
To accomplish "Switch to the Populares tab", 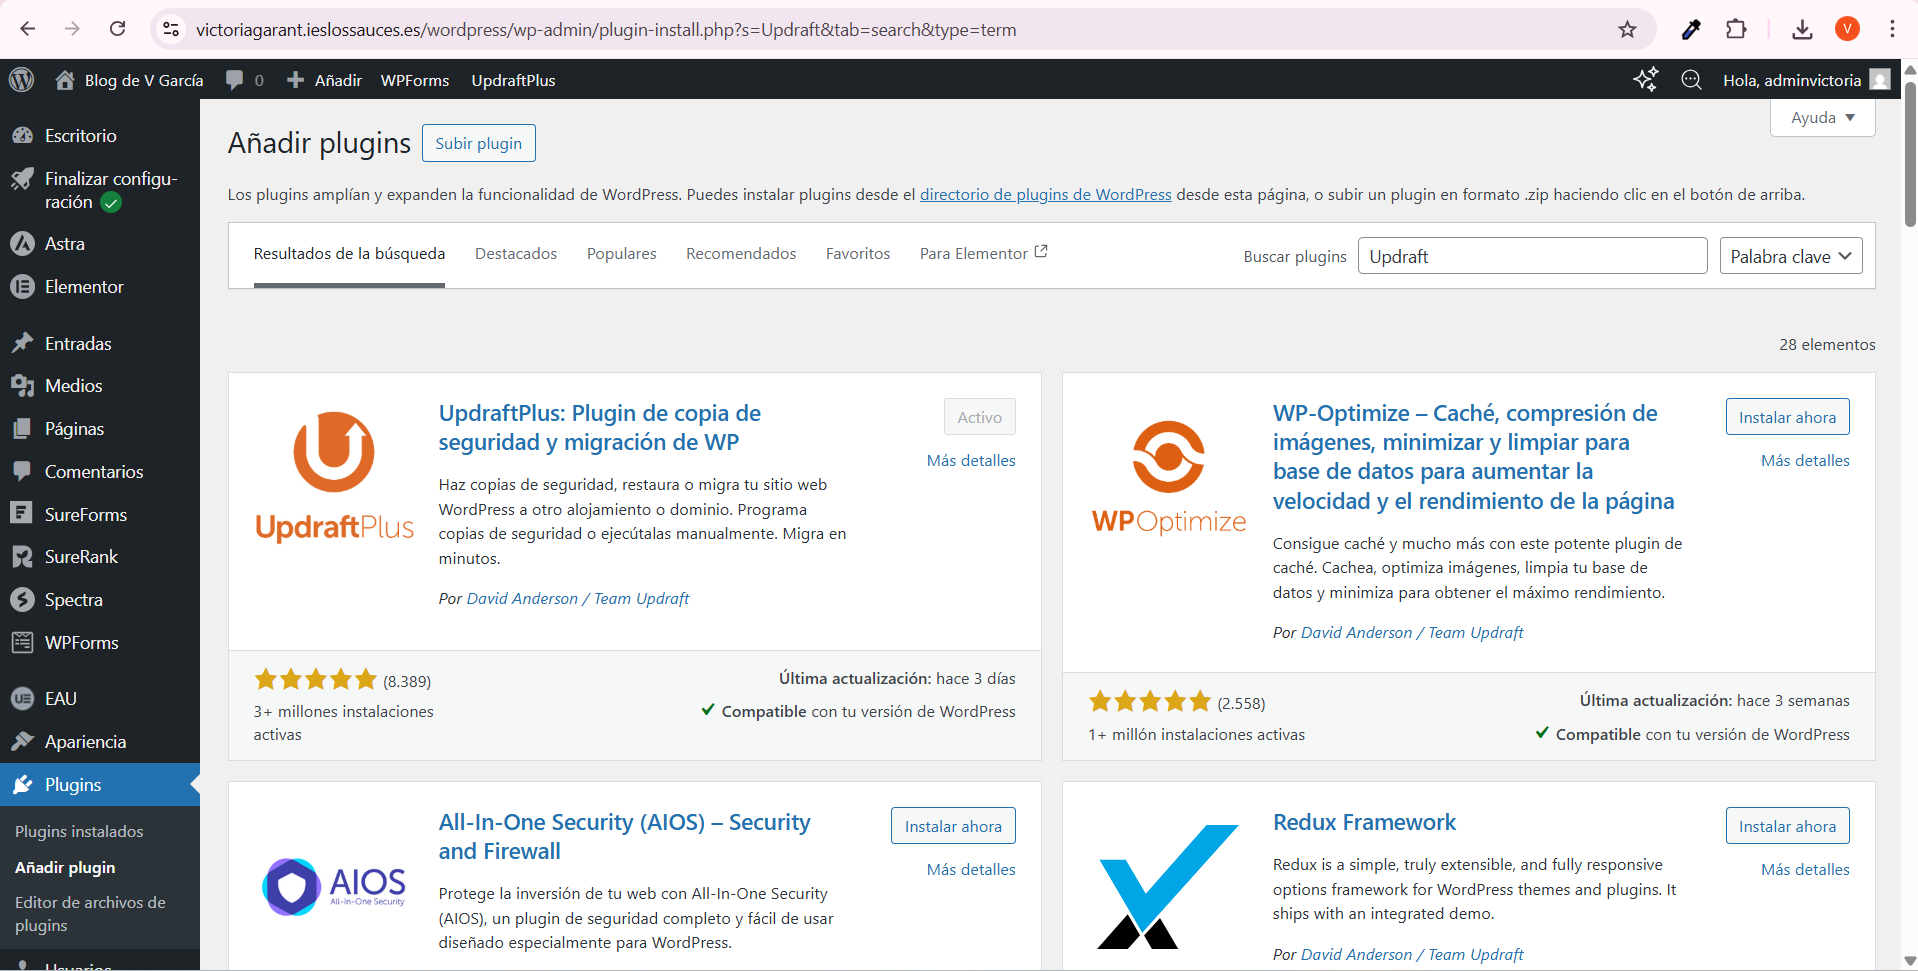I will pos(621,254).
